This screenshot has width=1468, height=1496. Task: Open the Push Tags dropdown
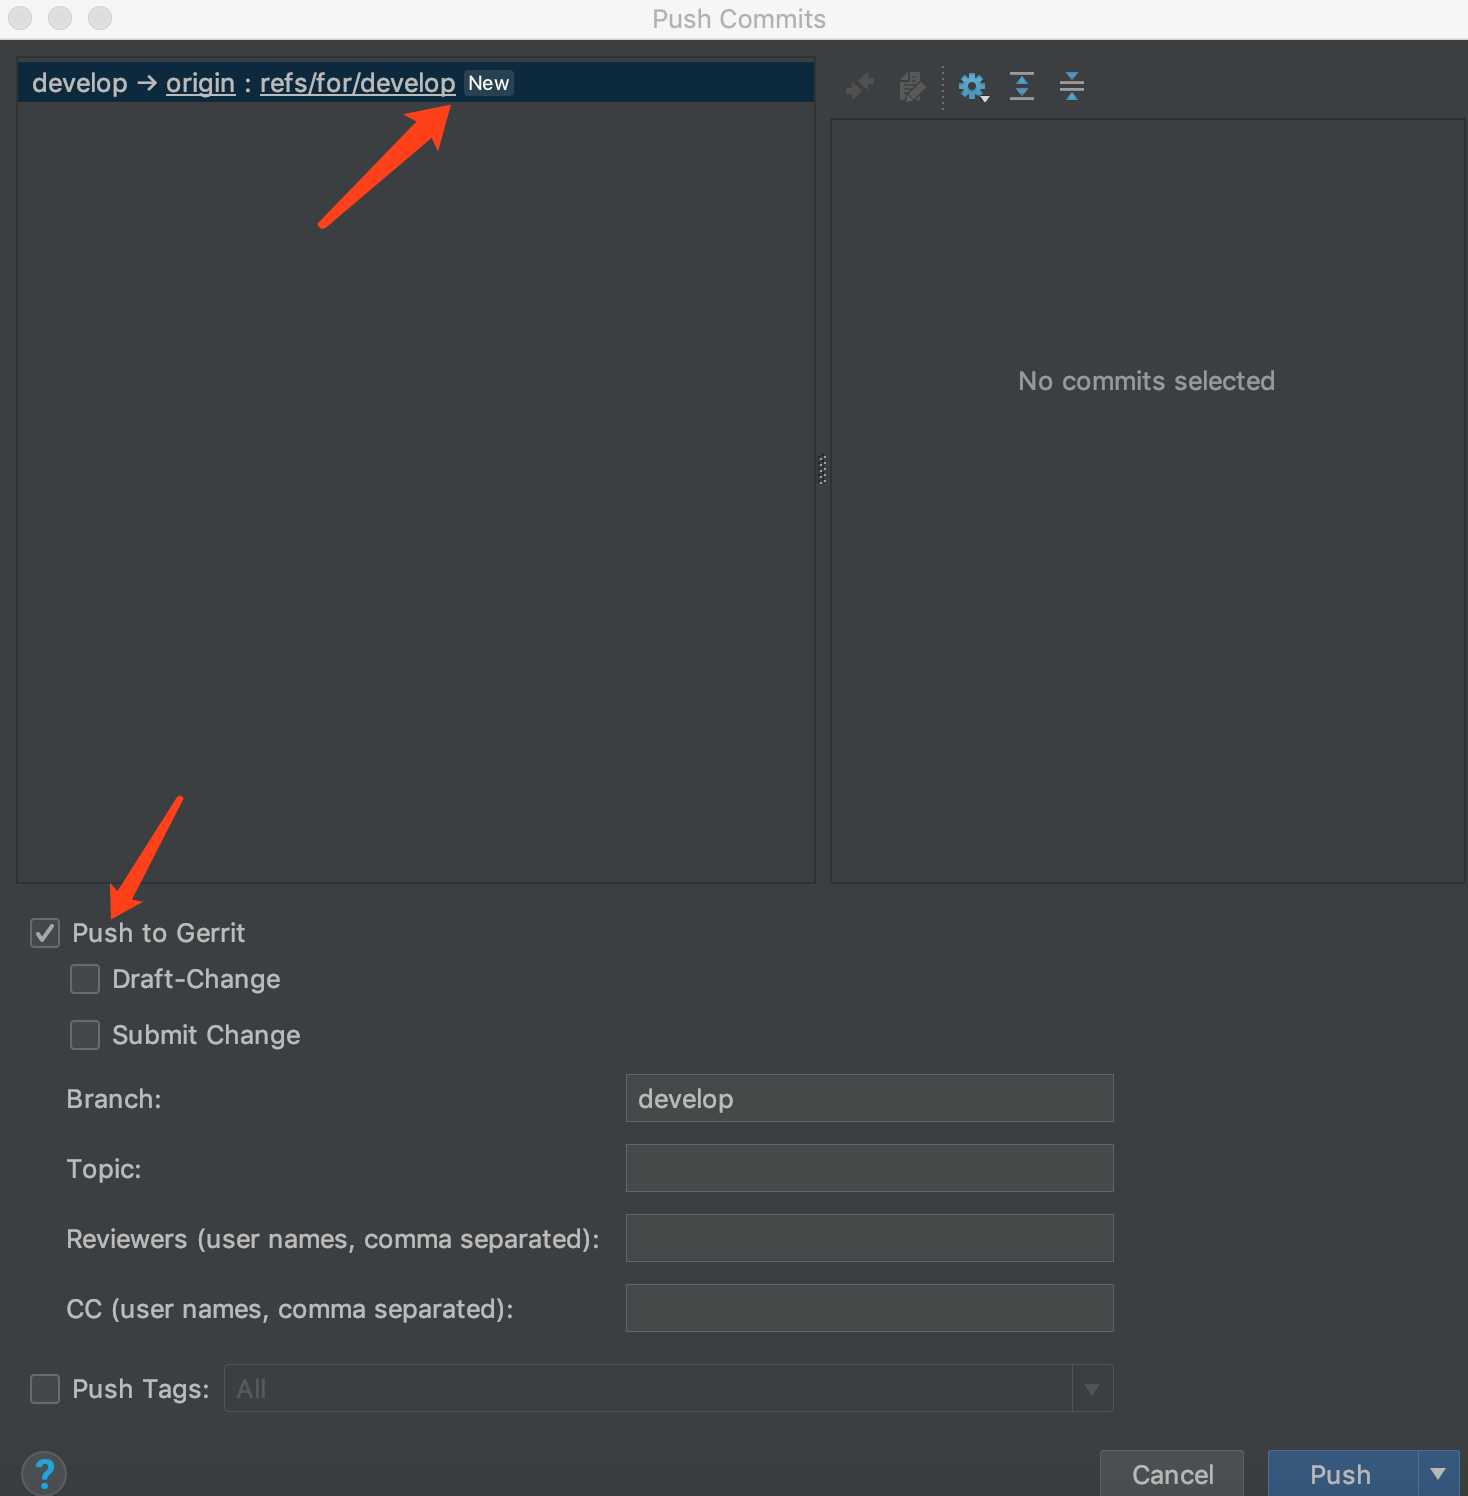[1092, 1389]
